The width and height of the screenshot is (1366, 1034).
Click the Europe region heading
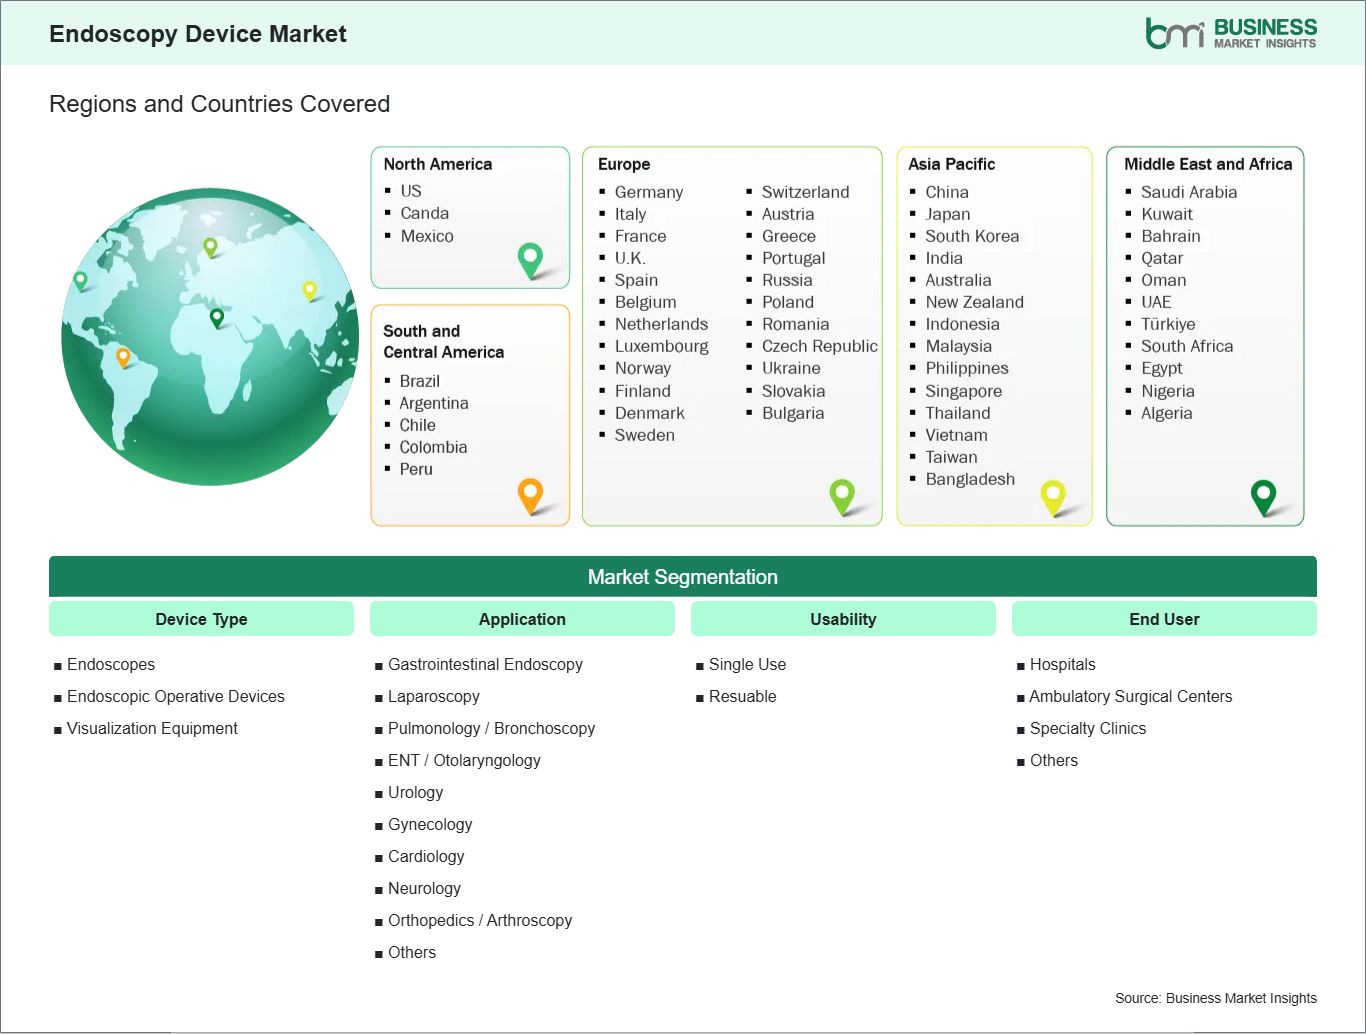tap(624, 164)
